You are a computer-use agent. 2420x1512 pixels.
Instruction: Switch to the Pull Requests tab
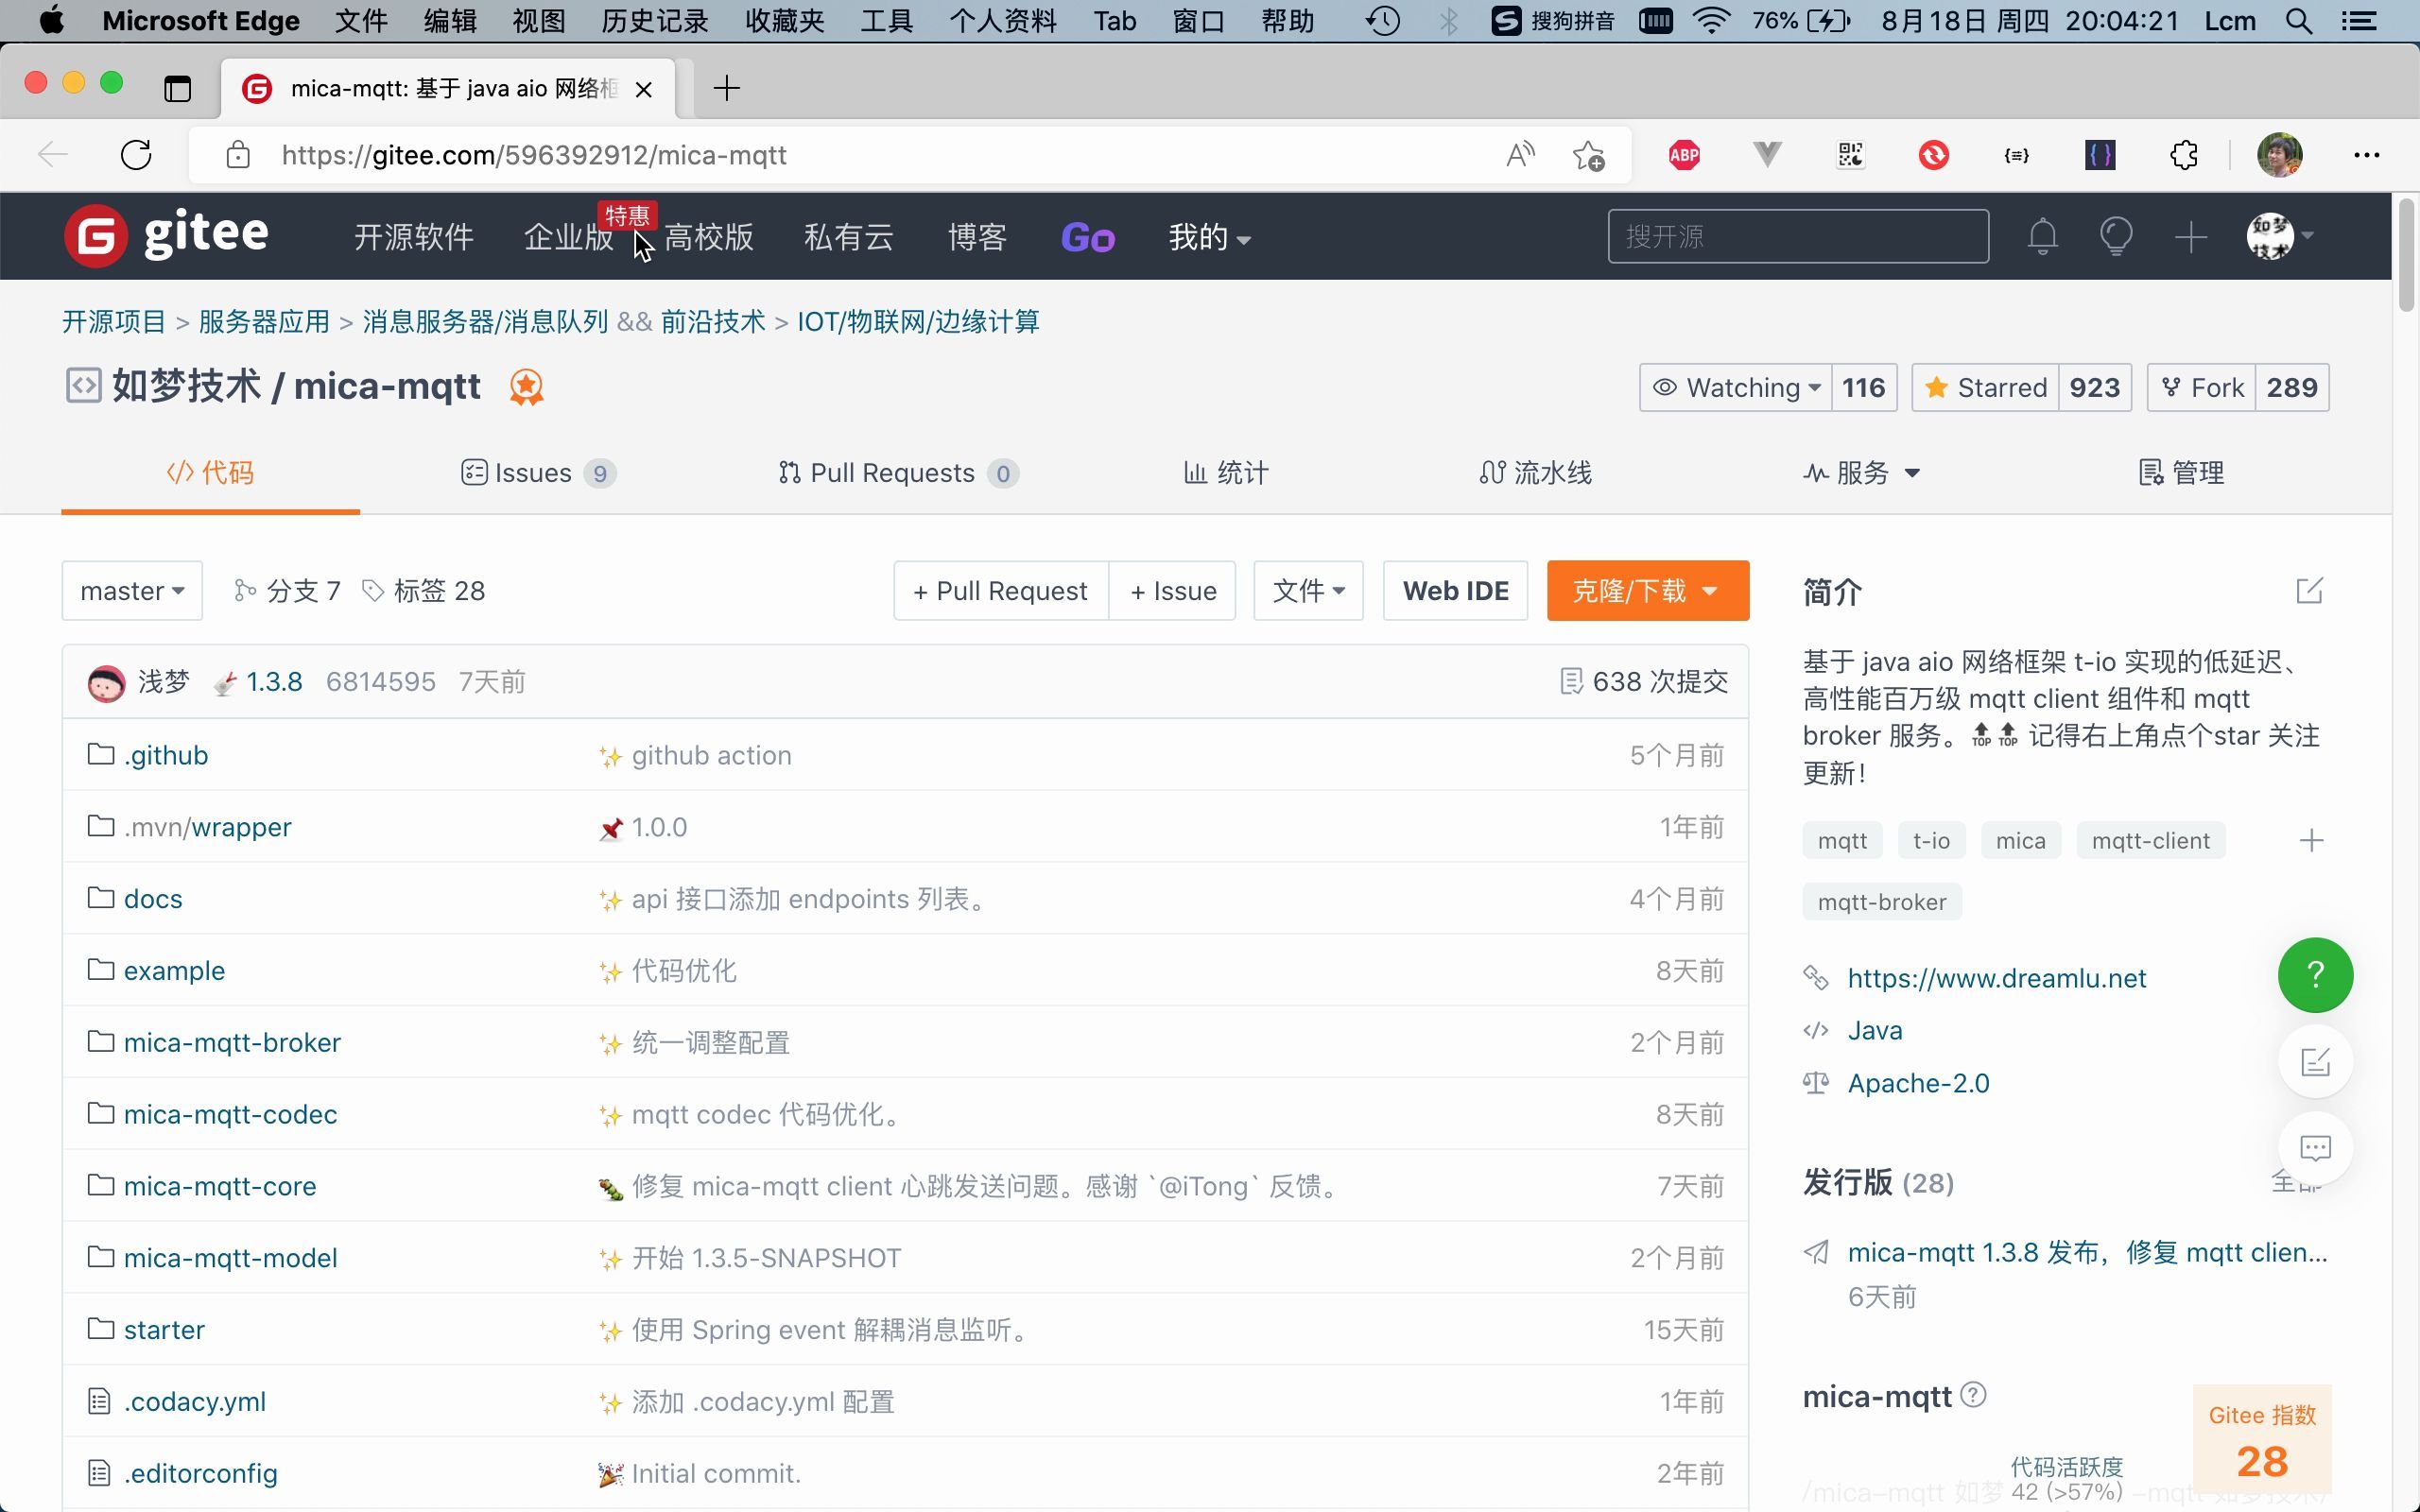pos(898,473)
